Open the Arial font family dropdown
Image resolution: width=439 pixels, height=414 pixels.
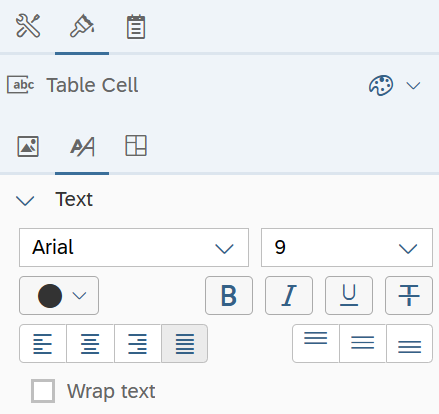pos(134,247)
